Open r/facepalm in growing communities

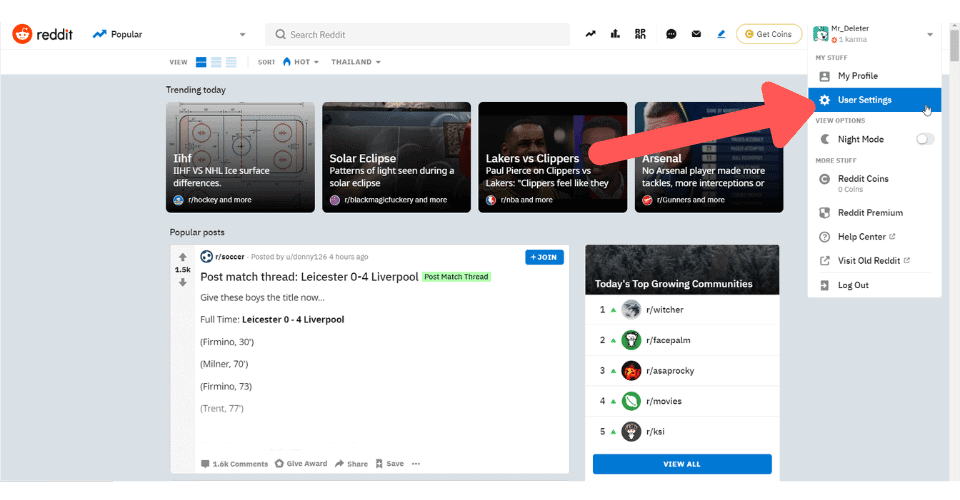point(668,340)
